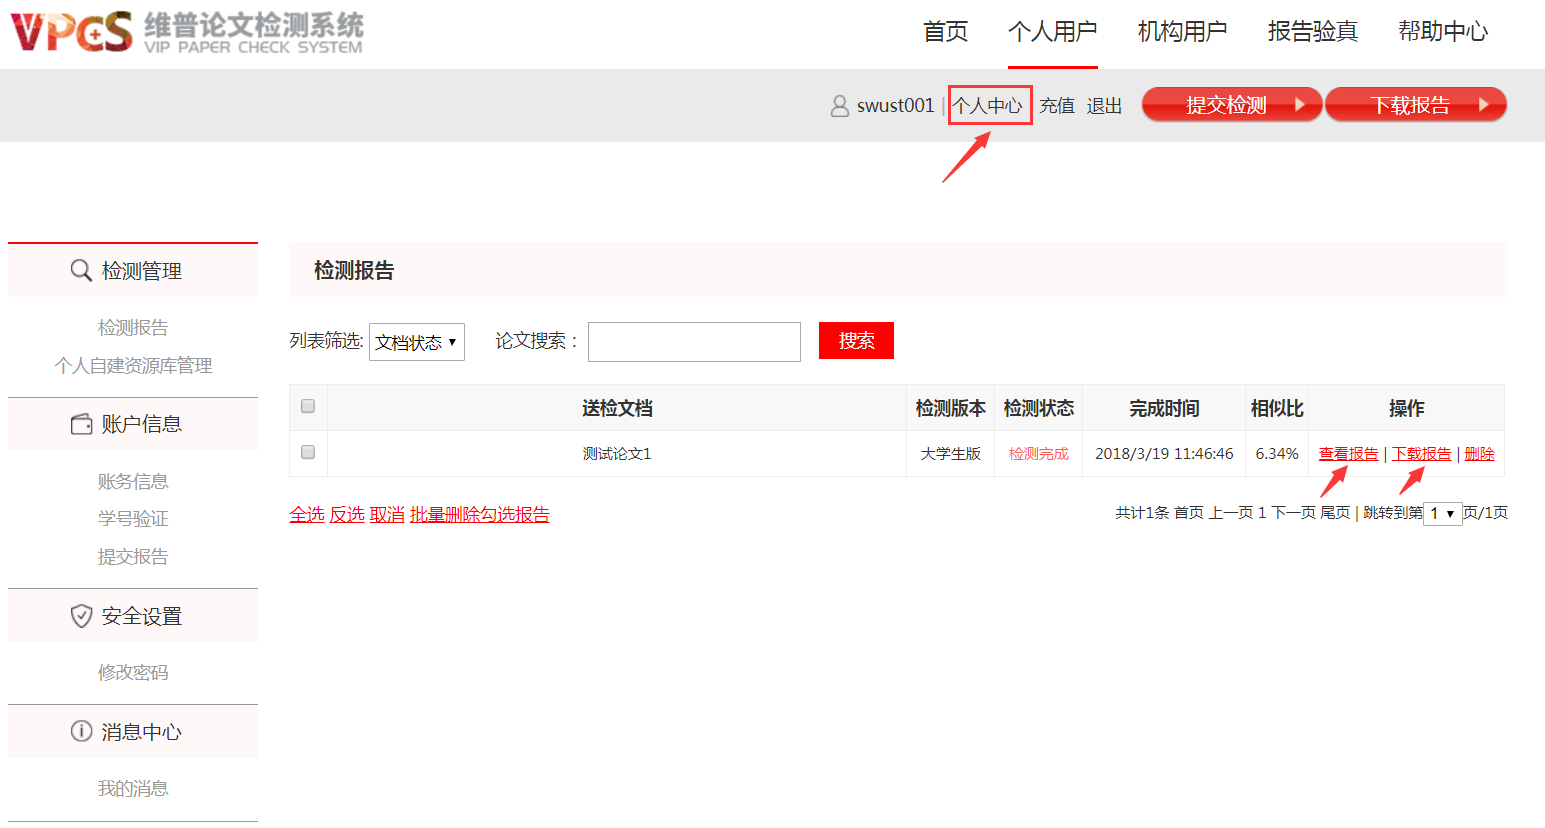Click 批量删除勾选报告 link

click(x=480, y=514)
